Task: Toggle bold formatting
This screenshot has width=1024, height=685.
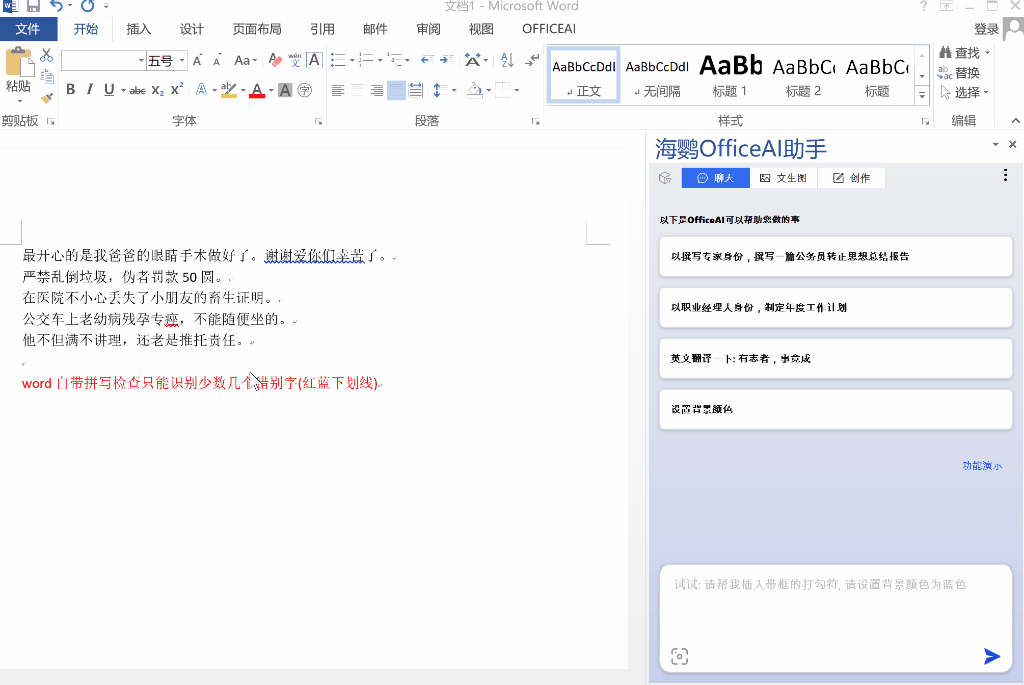Action: (70, 89)
